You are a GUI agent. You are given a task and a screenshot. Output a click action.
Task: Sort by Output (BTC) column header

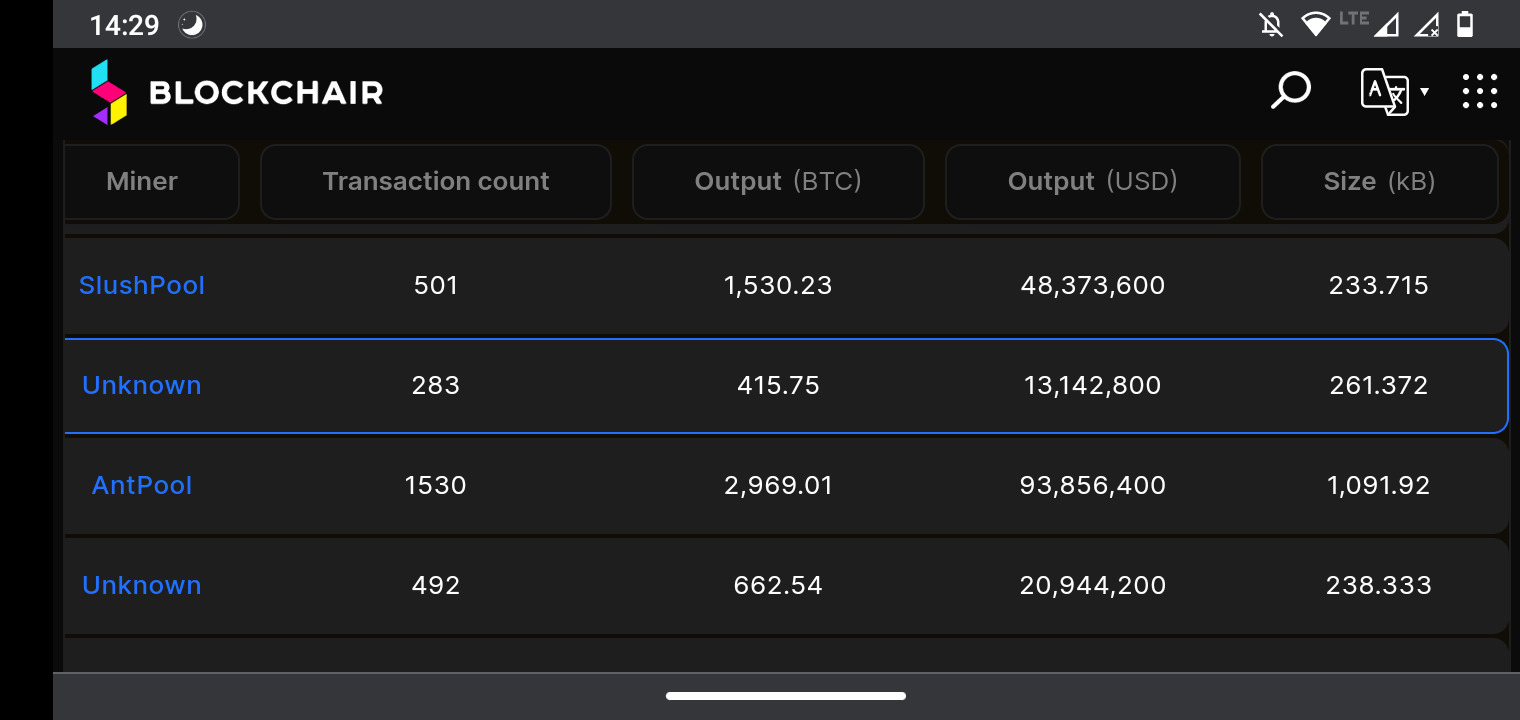(x=778, y=182)
